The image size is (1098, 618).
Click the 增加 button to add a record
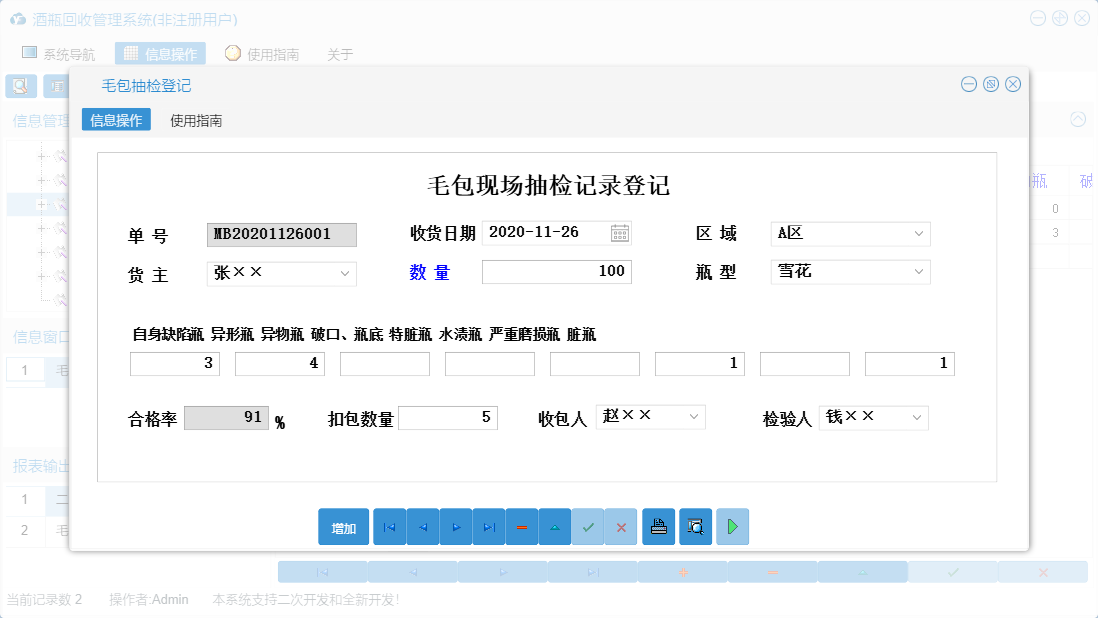click(x=343, y=527)
